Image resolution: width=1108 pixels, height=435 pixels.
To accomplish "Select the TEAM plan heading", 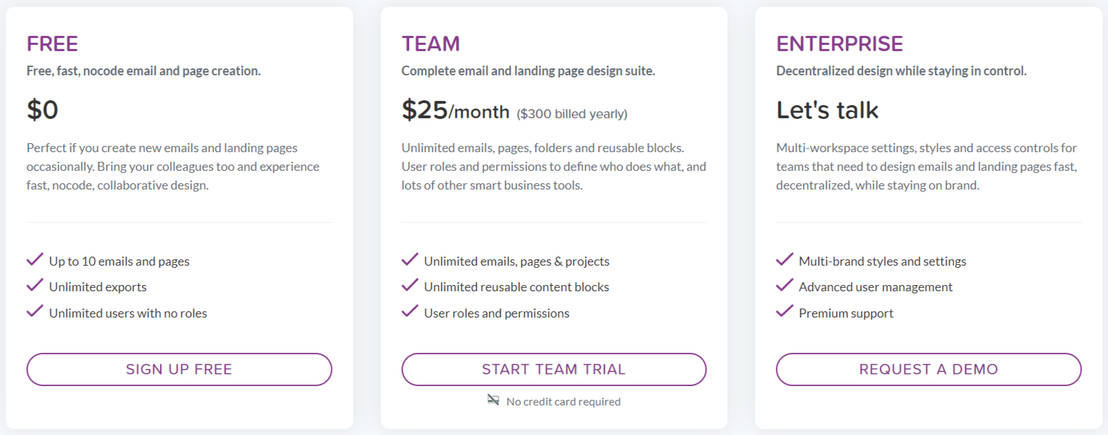I will [431, 44].
